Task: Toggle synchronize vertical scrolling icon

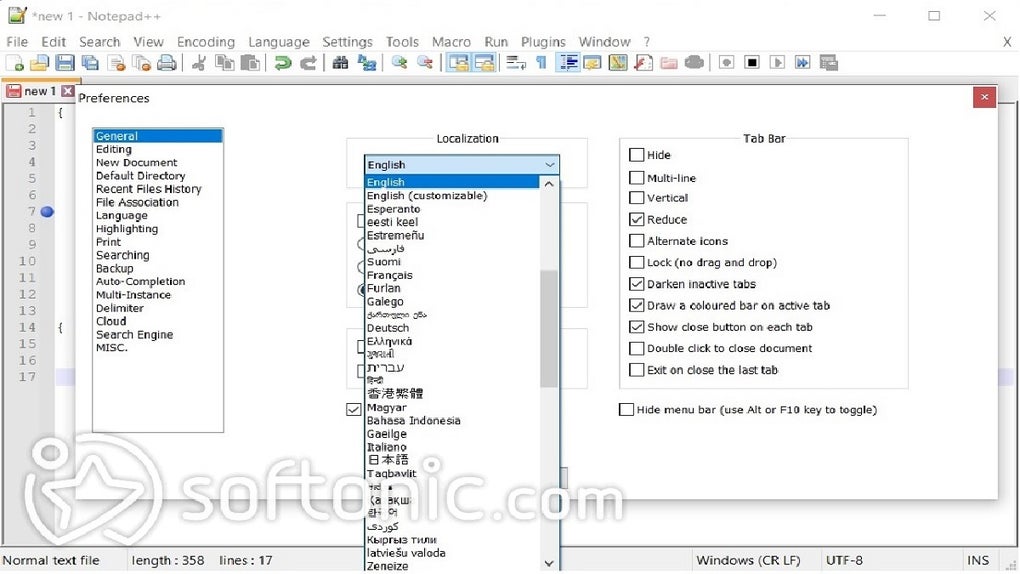Action: pyautogui.click(x=459, y=62)
